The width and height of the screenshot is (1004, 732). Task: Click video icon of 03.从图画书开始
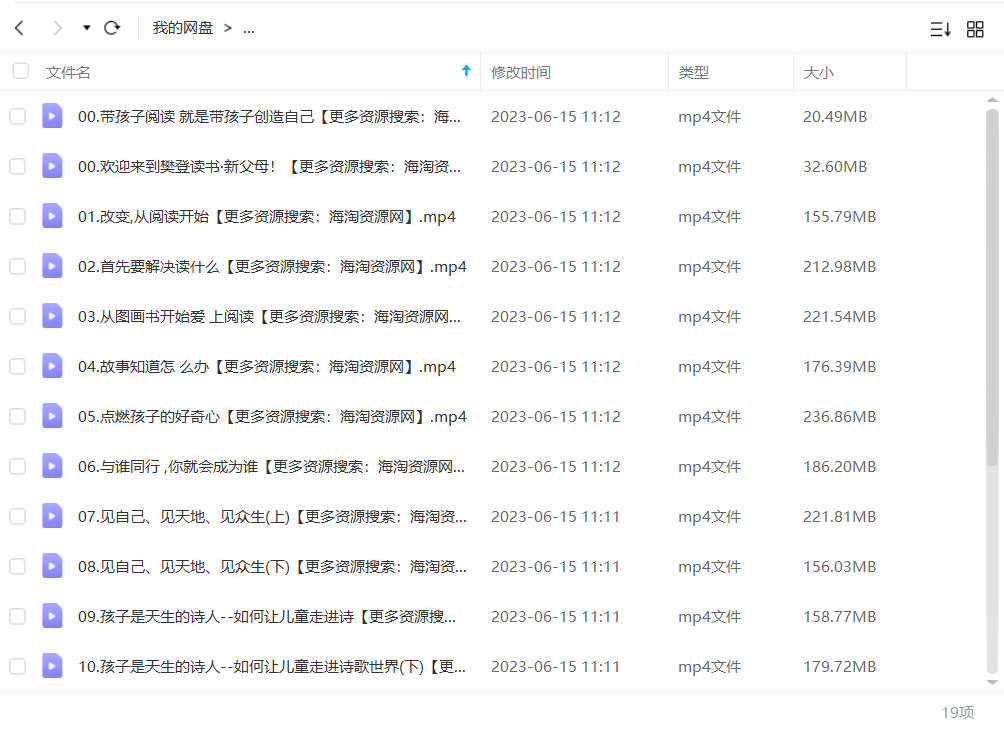pos(52,316)
